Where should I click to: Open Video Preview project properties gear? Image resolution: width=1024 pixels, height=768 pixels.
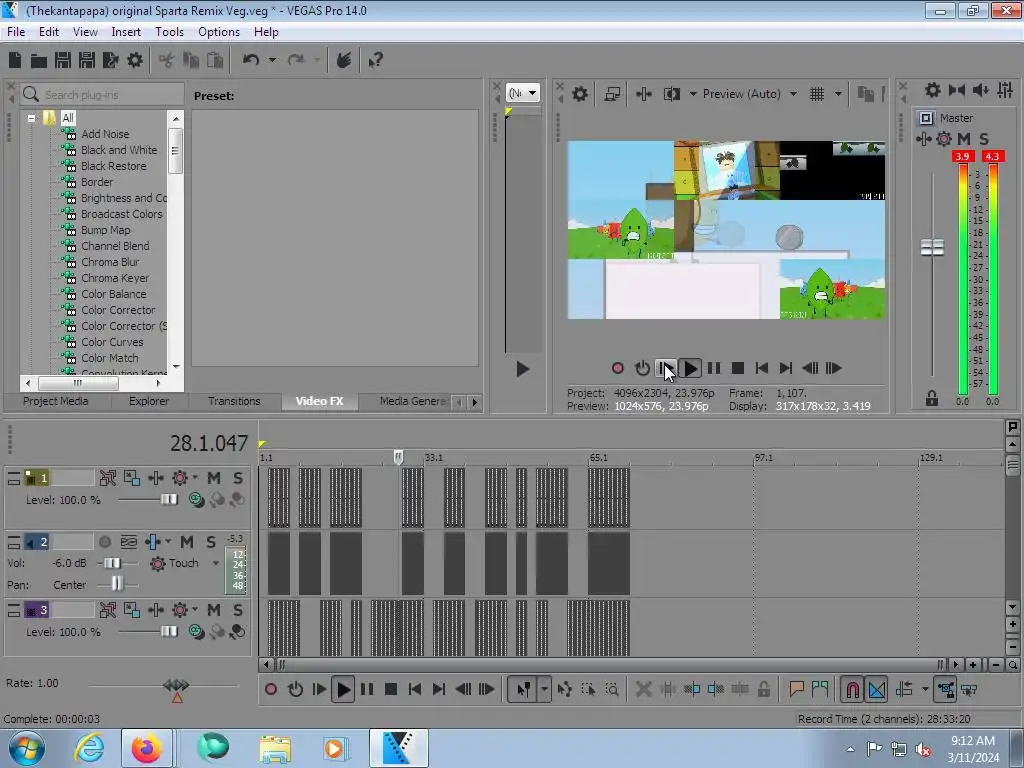(x=579, y=94)
